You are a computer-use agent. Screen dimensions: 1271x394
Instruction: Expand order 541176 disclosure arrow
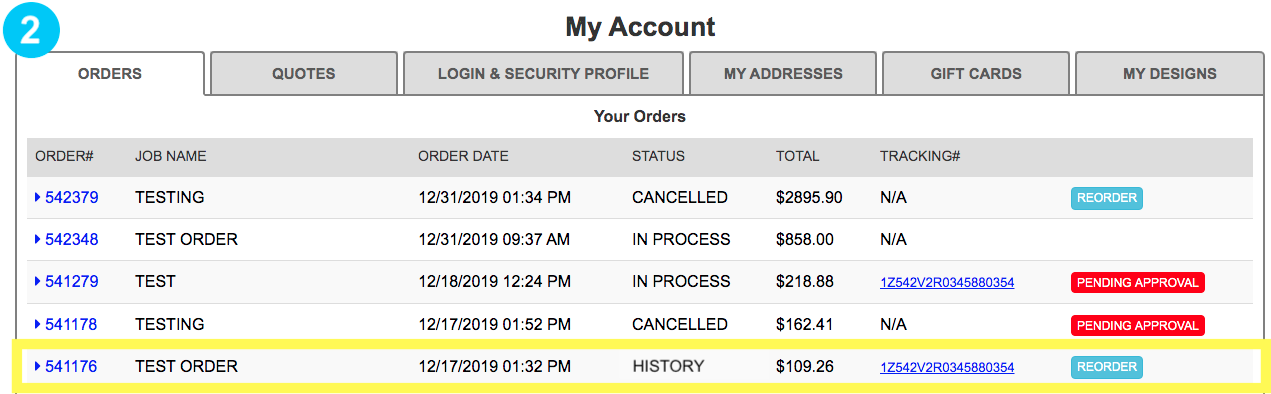38,366
